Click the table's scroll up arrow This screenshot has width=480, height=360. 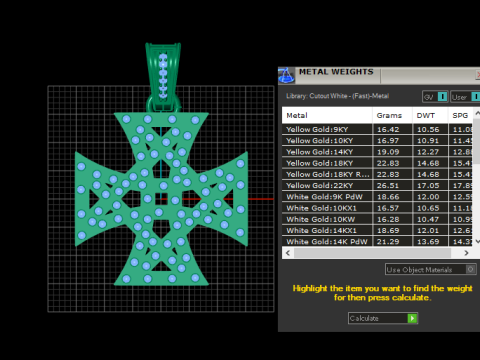[477, 113]
